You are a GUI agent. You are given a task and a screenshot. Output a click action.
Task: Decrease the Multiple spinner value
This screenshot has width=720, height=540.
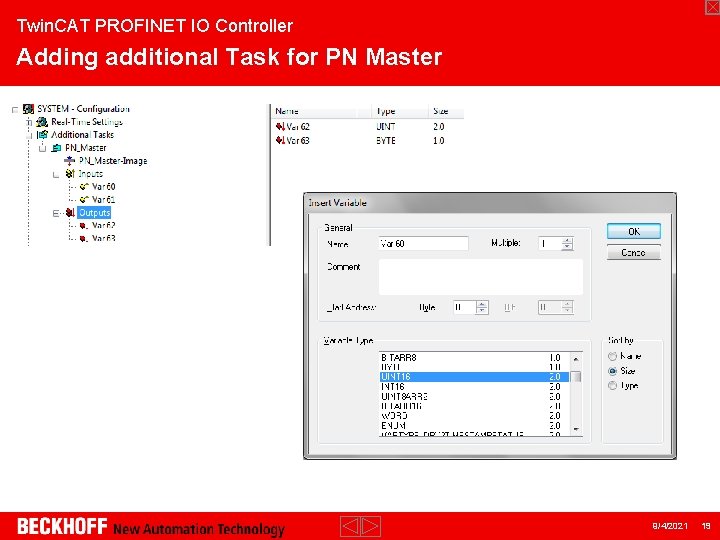[x=568, y=247]
